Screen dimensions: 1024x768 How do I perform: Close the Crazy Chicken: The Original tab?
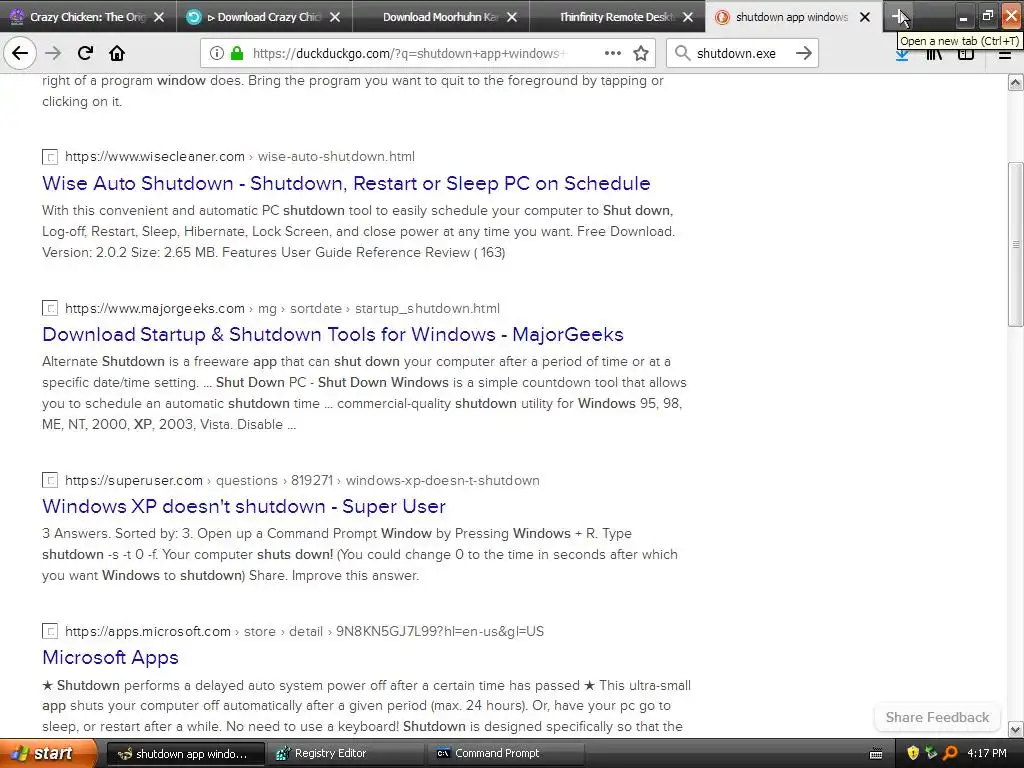(159, 17)
